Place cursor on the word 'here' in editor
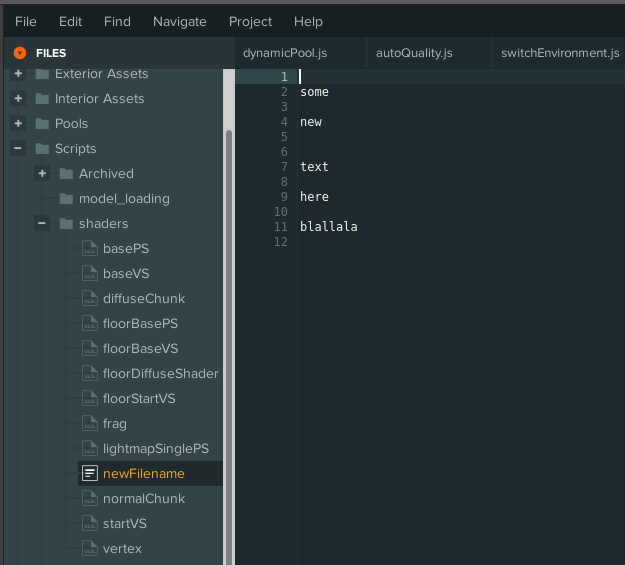 (314, 197)
